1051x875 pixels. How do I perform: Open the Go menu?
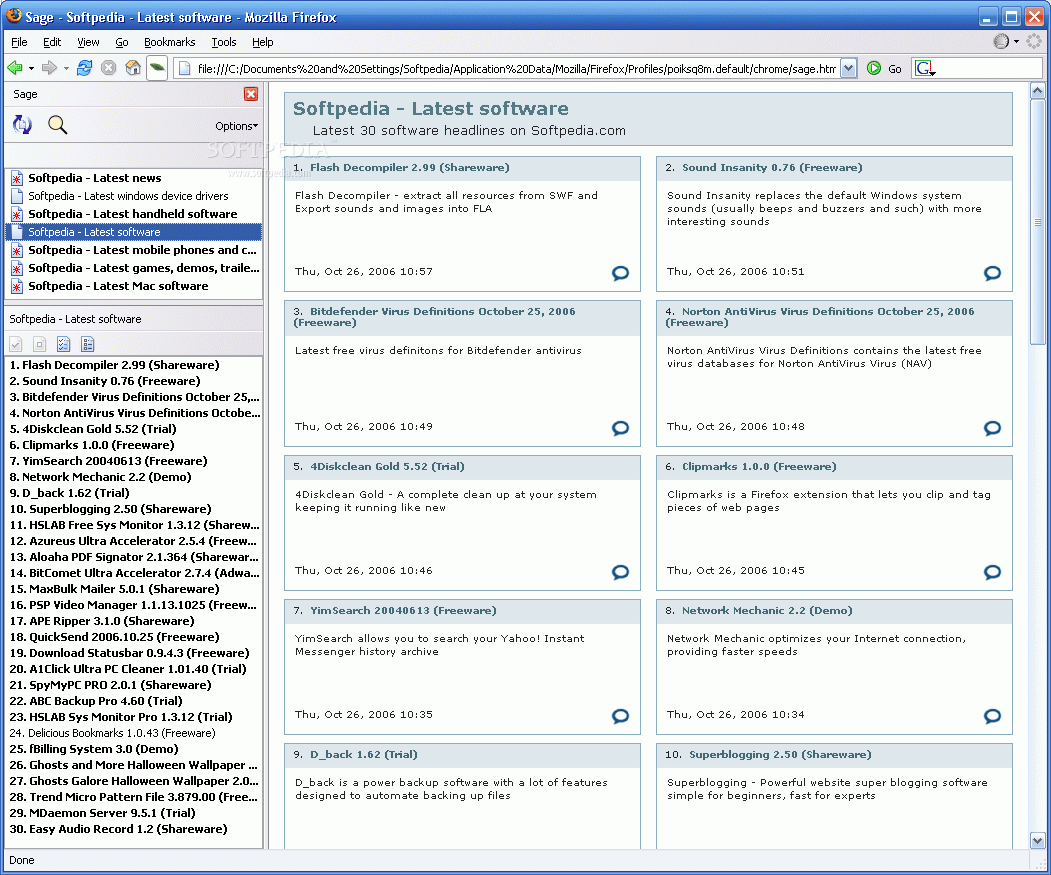tap(121, 42)
